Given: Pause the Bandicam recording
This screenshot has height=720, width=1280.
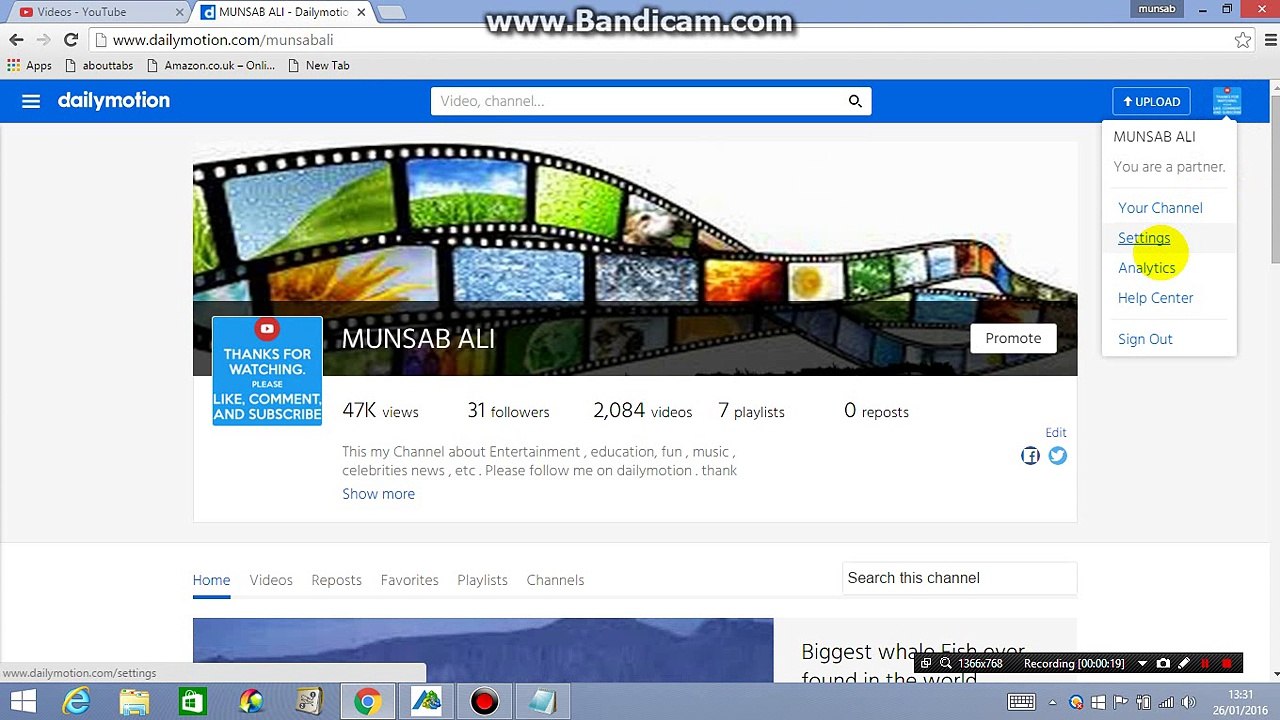Looking at the screenshot, I should 1205,663.
